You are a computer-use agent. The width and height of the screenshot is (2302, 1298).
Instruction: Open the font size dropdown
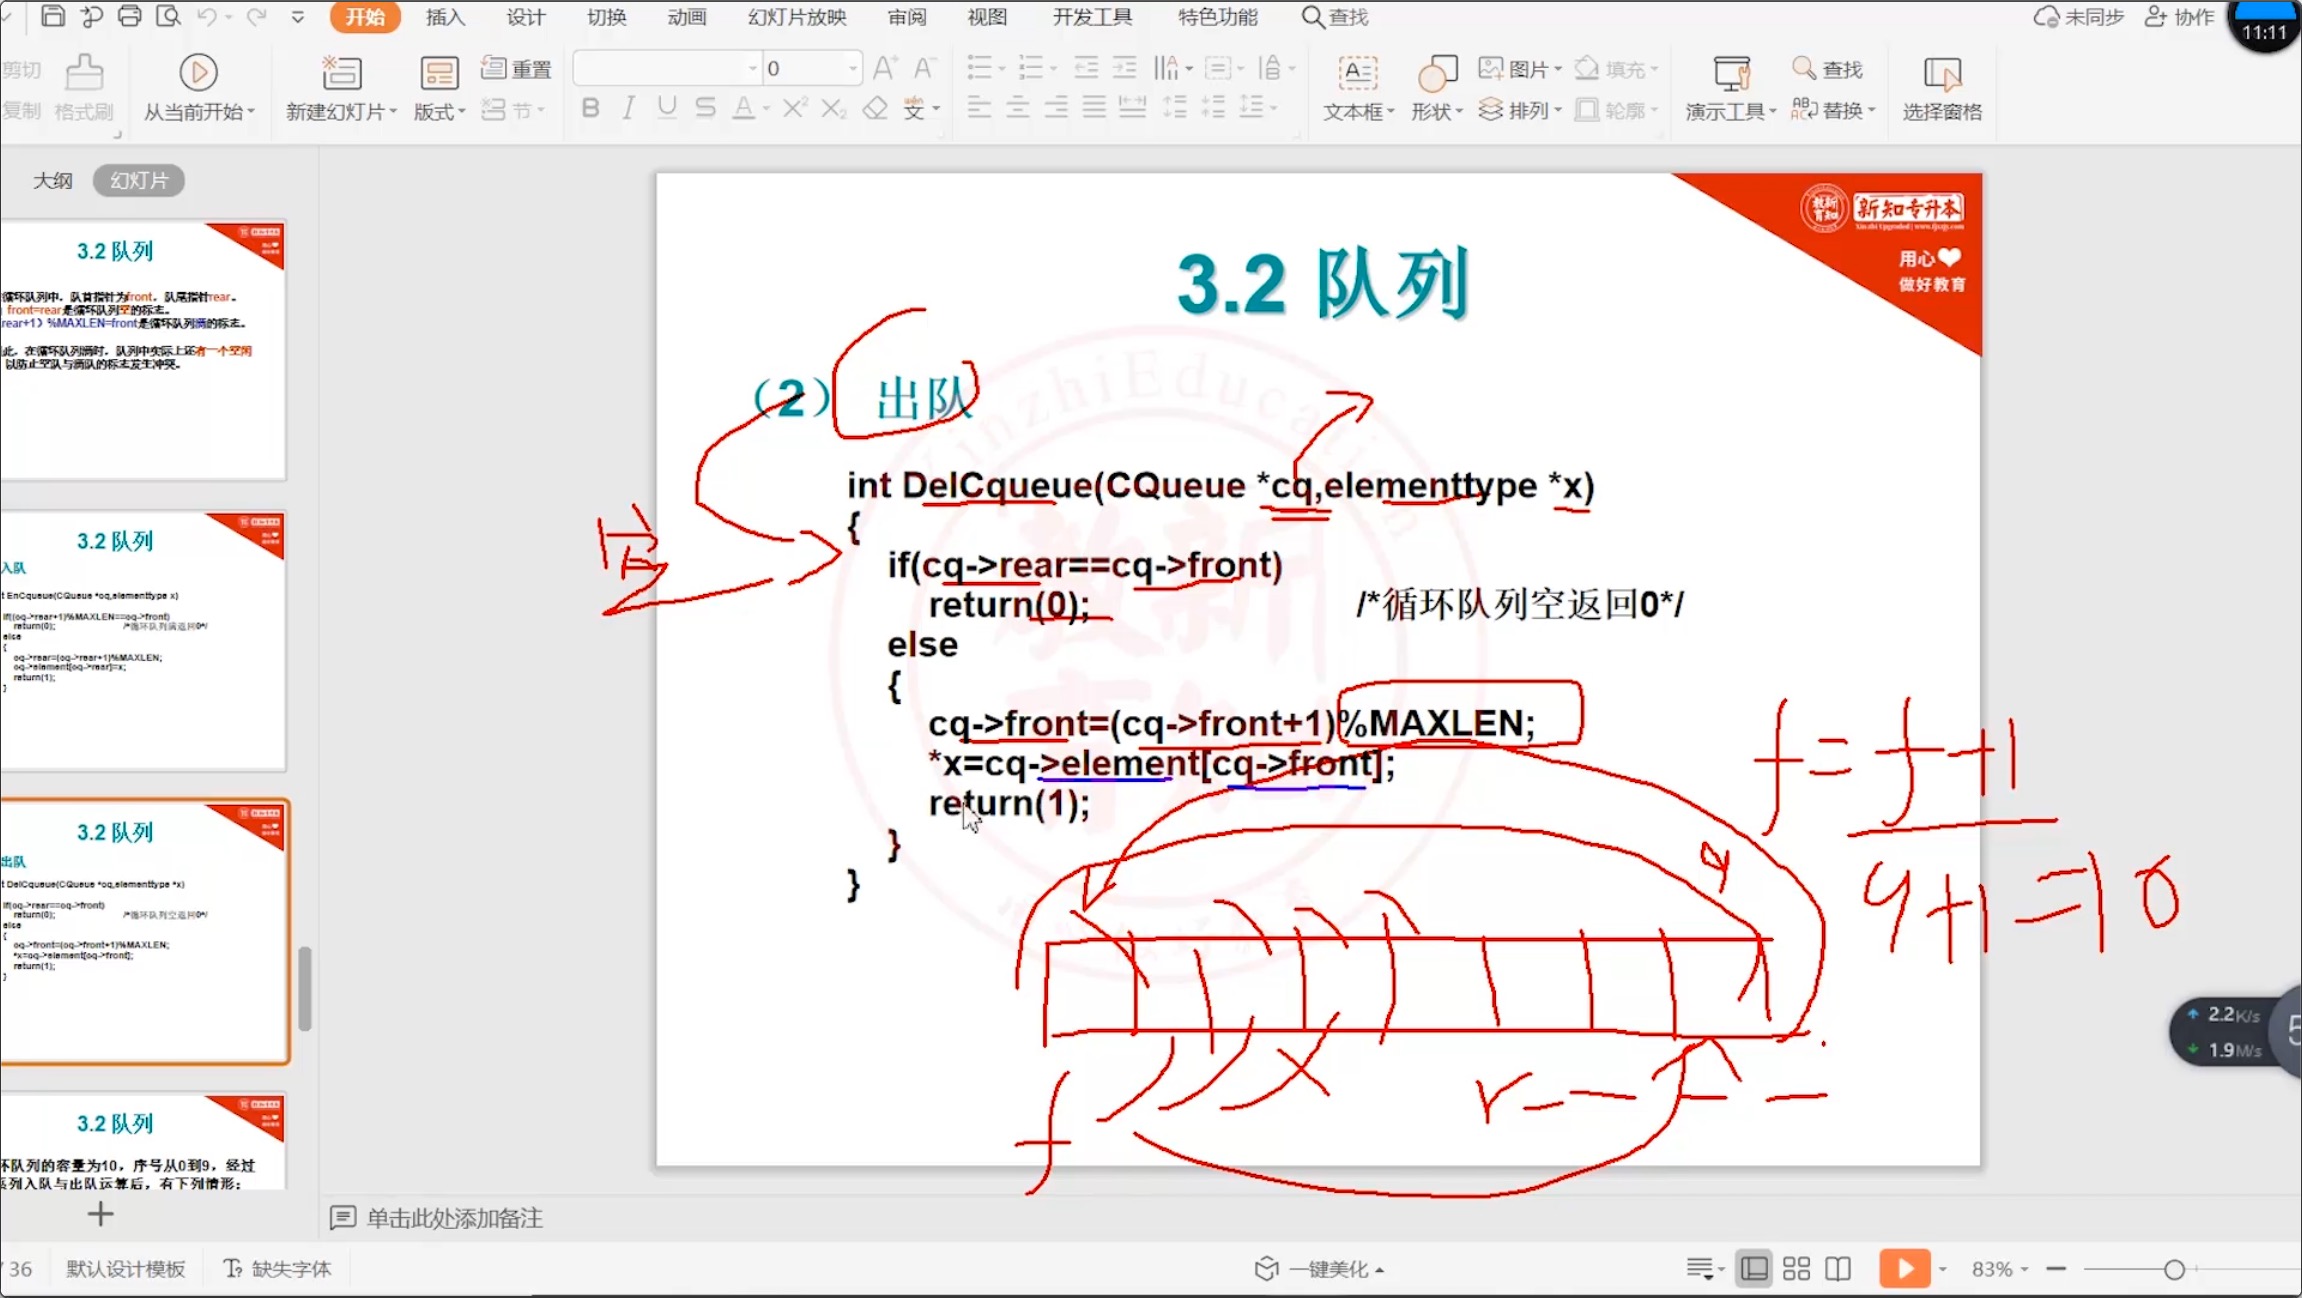pyautogui.click(x=852, y=69)
